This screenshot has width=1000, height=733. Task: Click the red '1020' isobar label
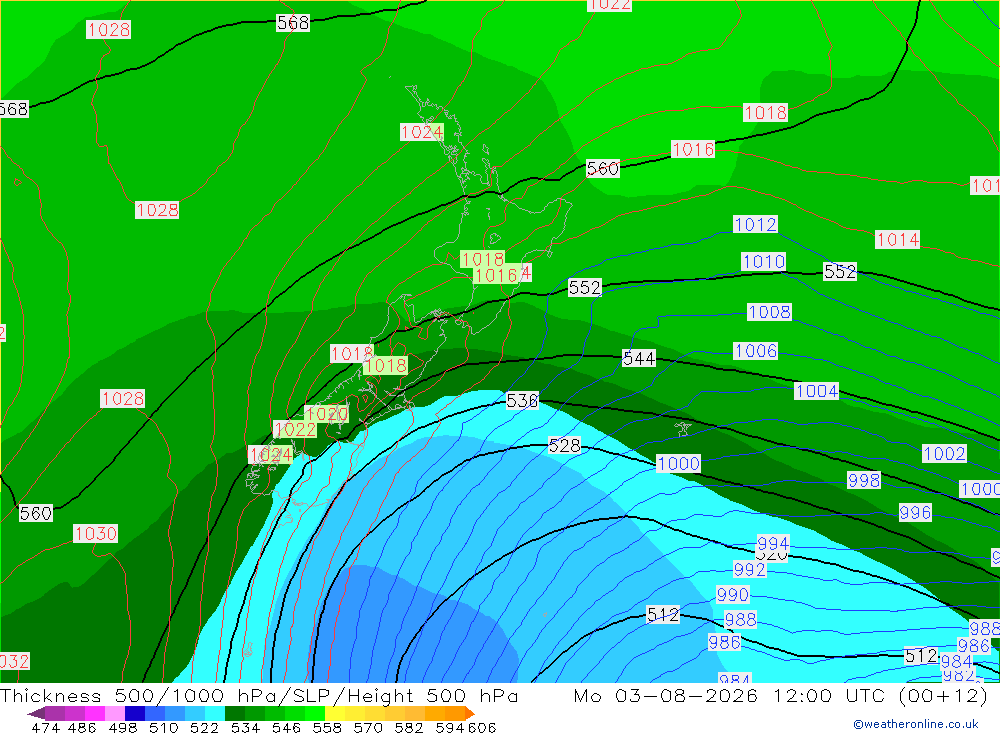pos(327,414)
